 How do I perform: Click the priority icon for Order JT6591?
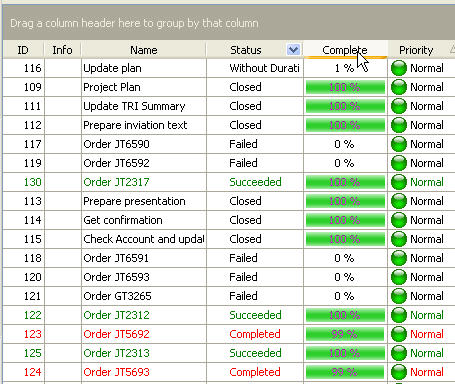[399, 258]
